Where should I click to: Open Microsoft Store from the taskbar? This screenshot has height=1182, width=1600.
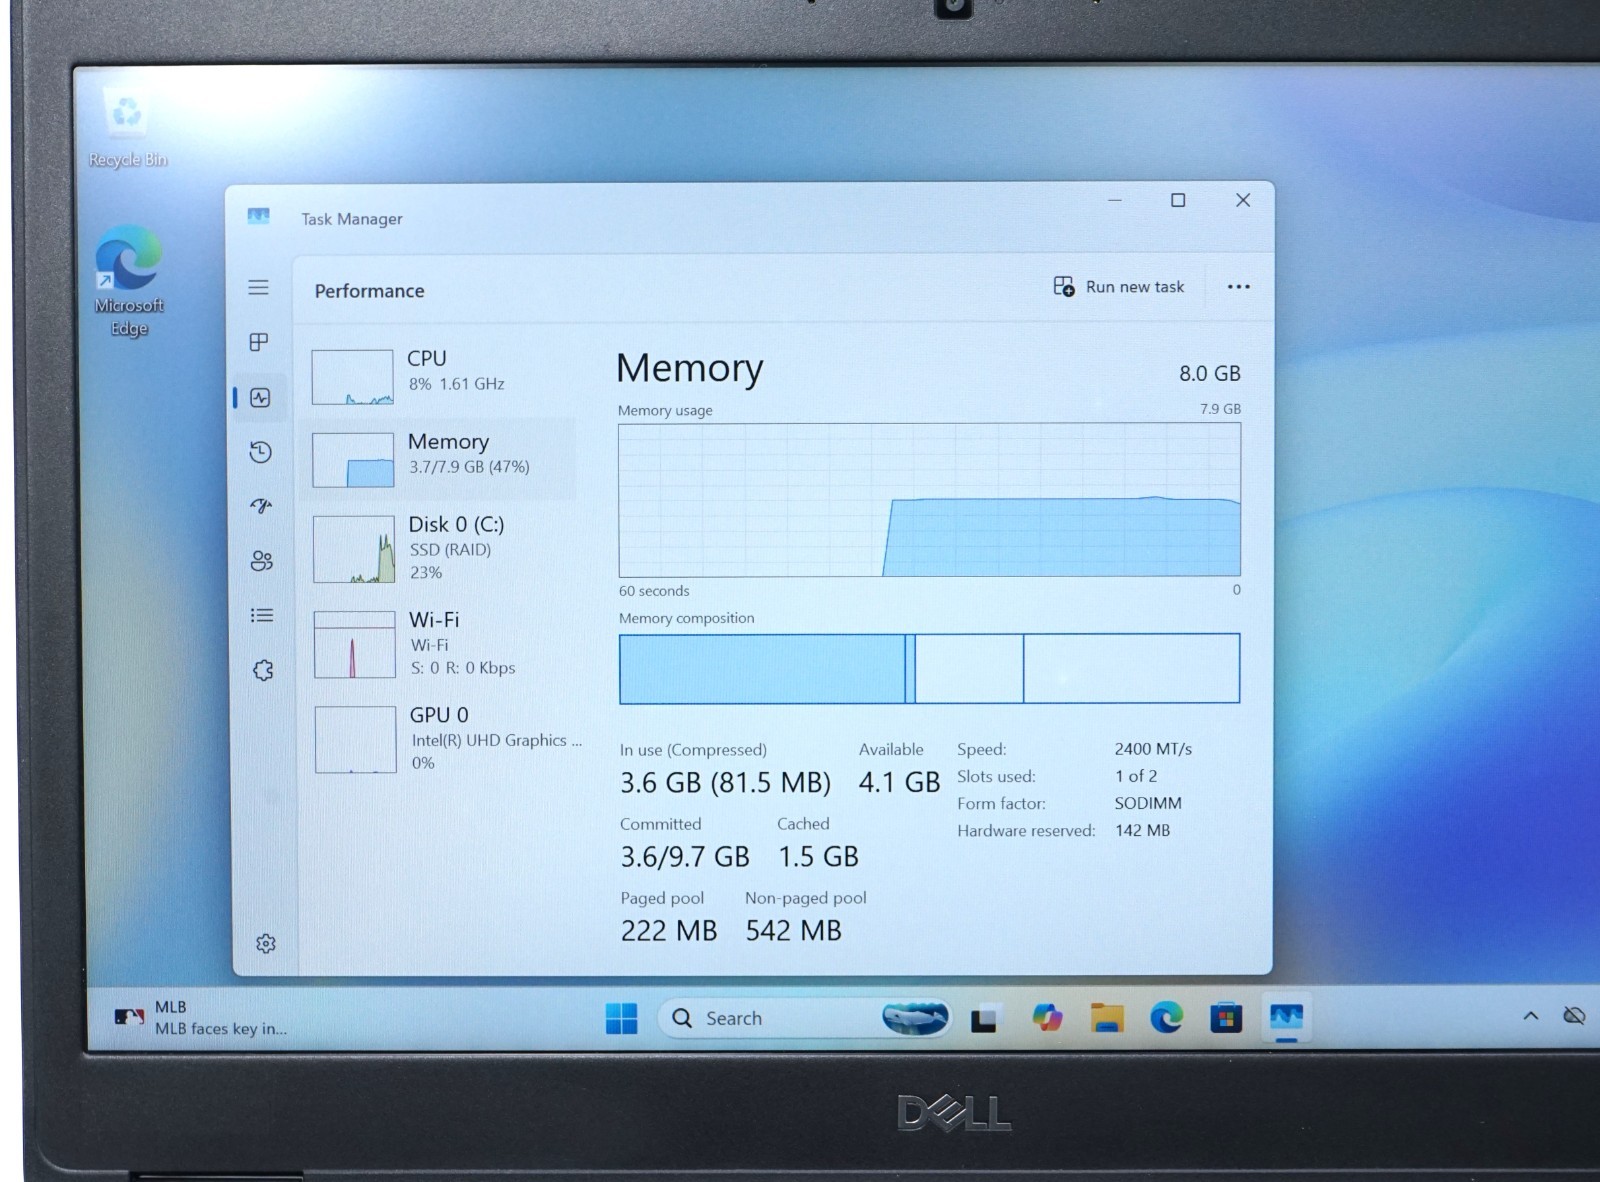(1226, 1018)
